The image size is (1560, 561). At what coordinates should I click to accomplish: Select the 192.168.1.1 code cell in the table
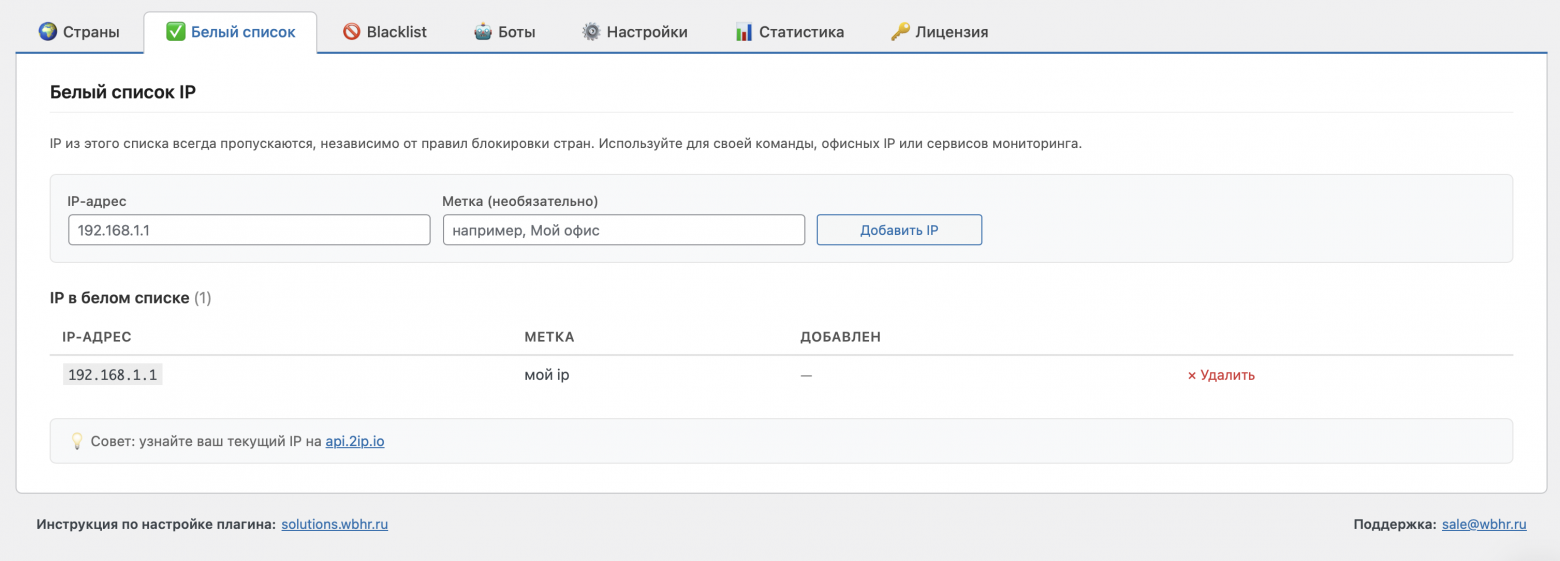tap(113, 375)
